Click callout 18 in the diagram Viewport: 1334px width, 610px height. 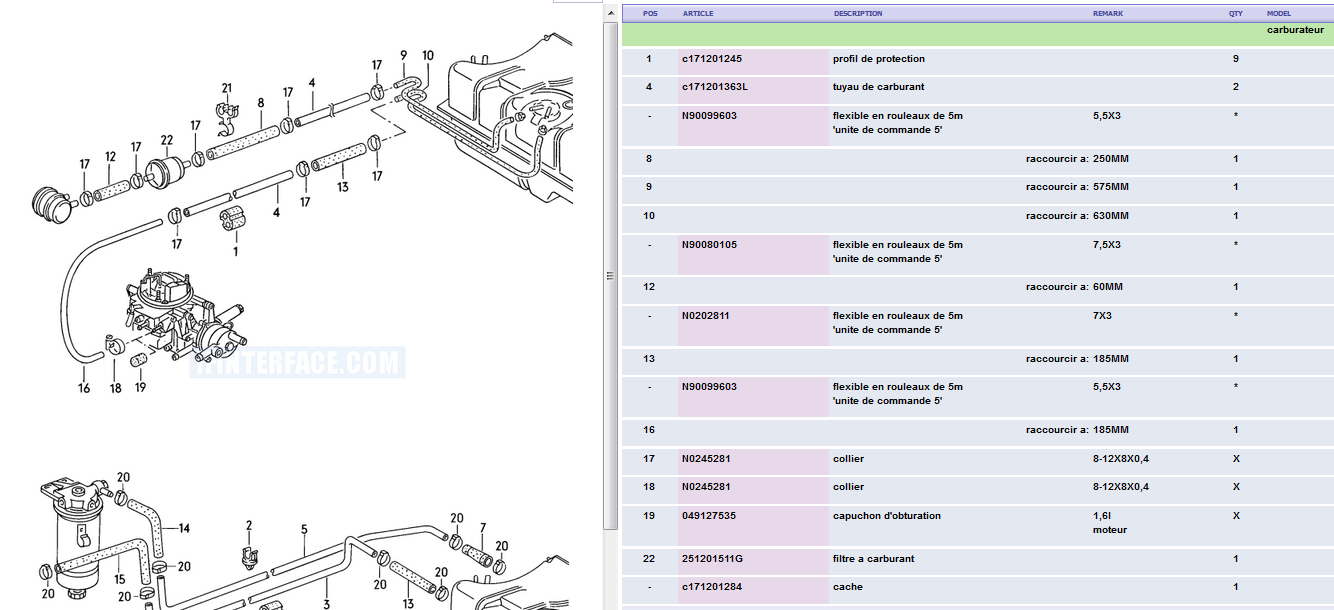[116, 388]
